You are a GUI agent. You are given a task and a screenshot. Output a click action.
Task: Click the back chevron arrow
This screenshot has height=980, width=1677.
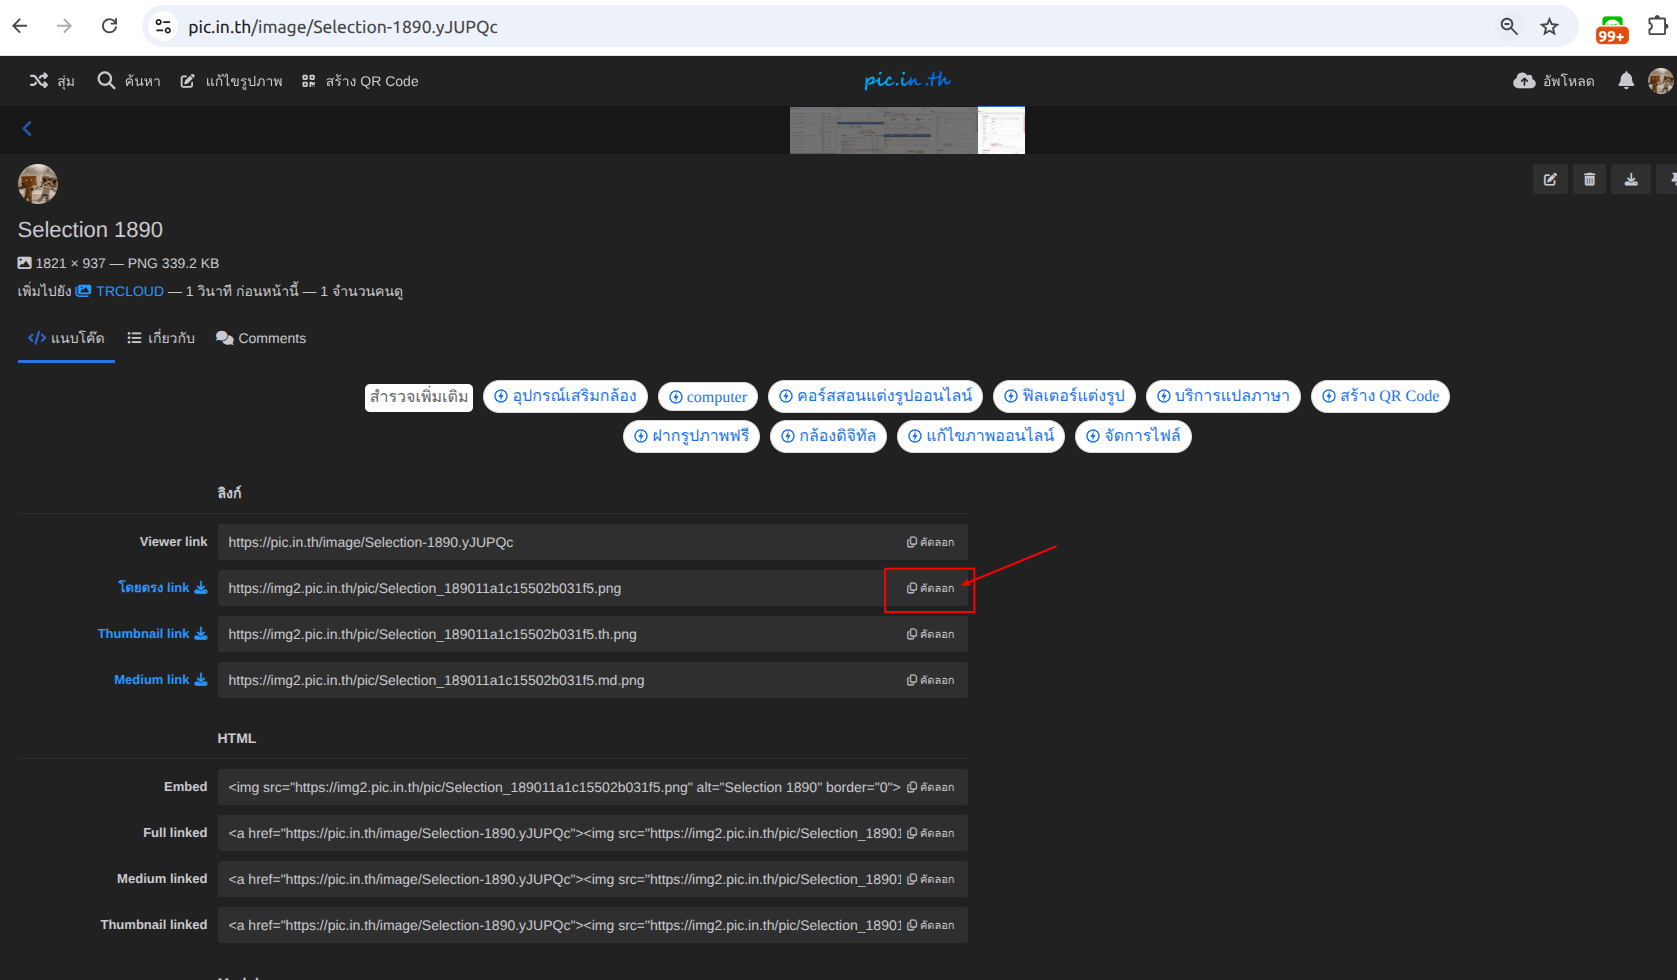click(27, 128)
